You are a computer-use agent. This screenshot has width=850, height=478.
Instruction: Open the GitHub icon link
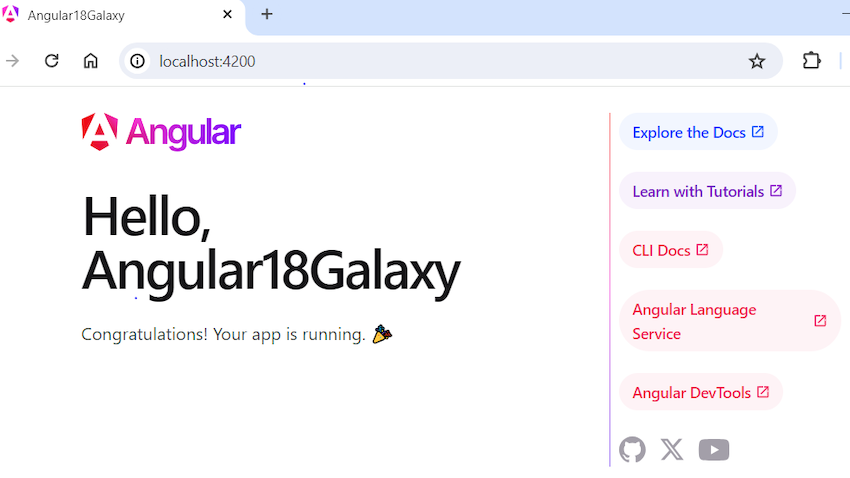pyautogui.click(x=632, y=449)
